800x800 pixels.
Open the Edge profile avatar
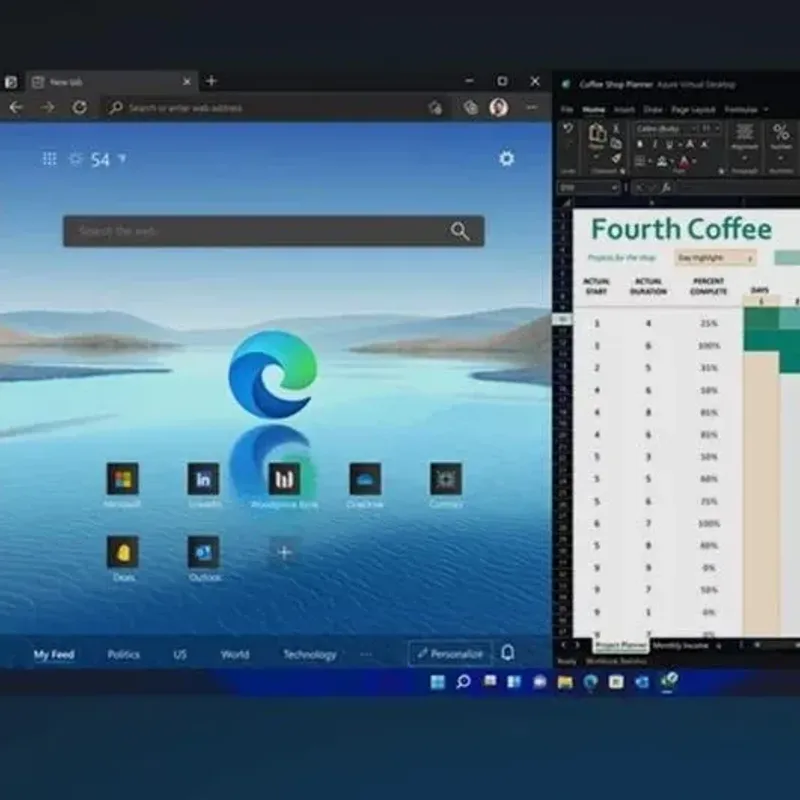pyautogui.click(x=498, y=107)
